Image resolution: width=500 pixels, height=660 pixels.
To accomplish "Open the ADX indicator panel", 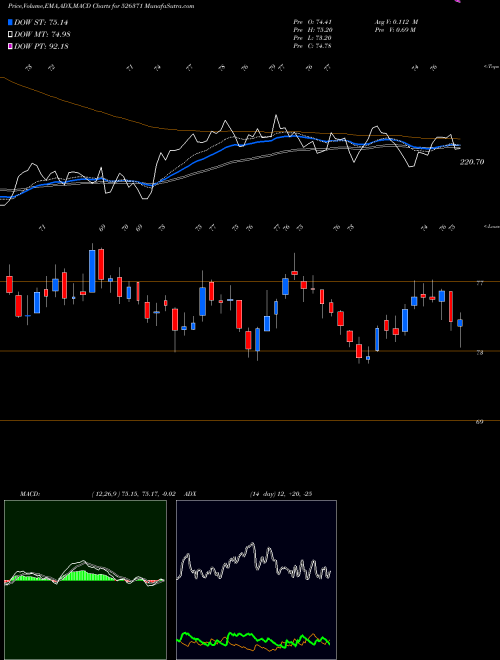I will click(x=256, y=580).
